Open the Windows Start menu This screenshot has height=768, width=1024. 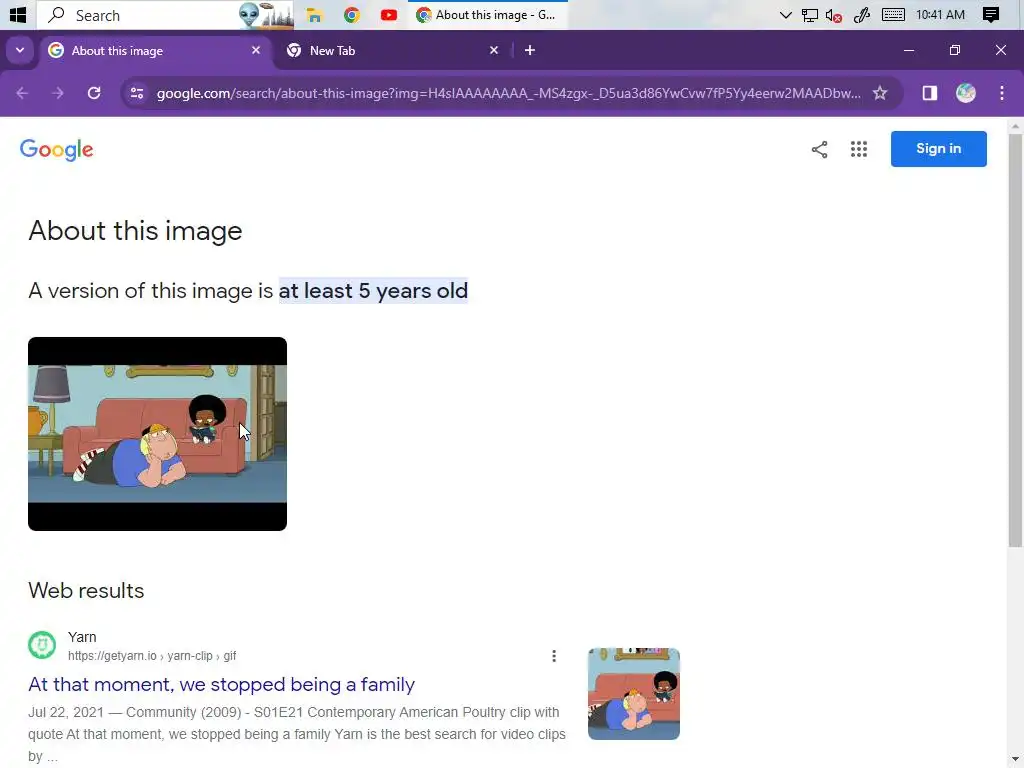[18, 14]
